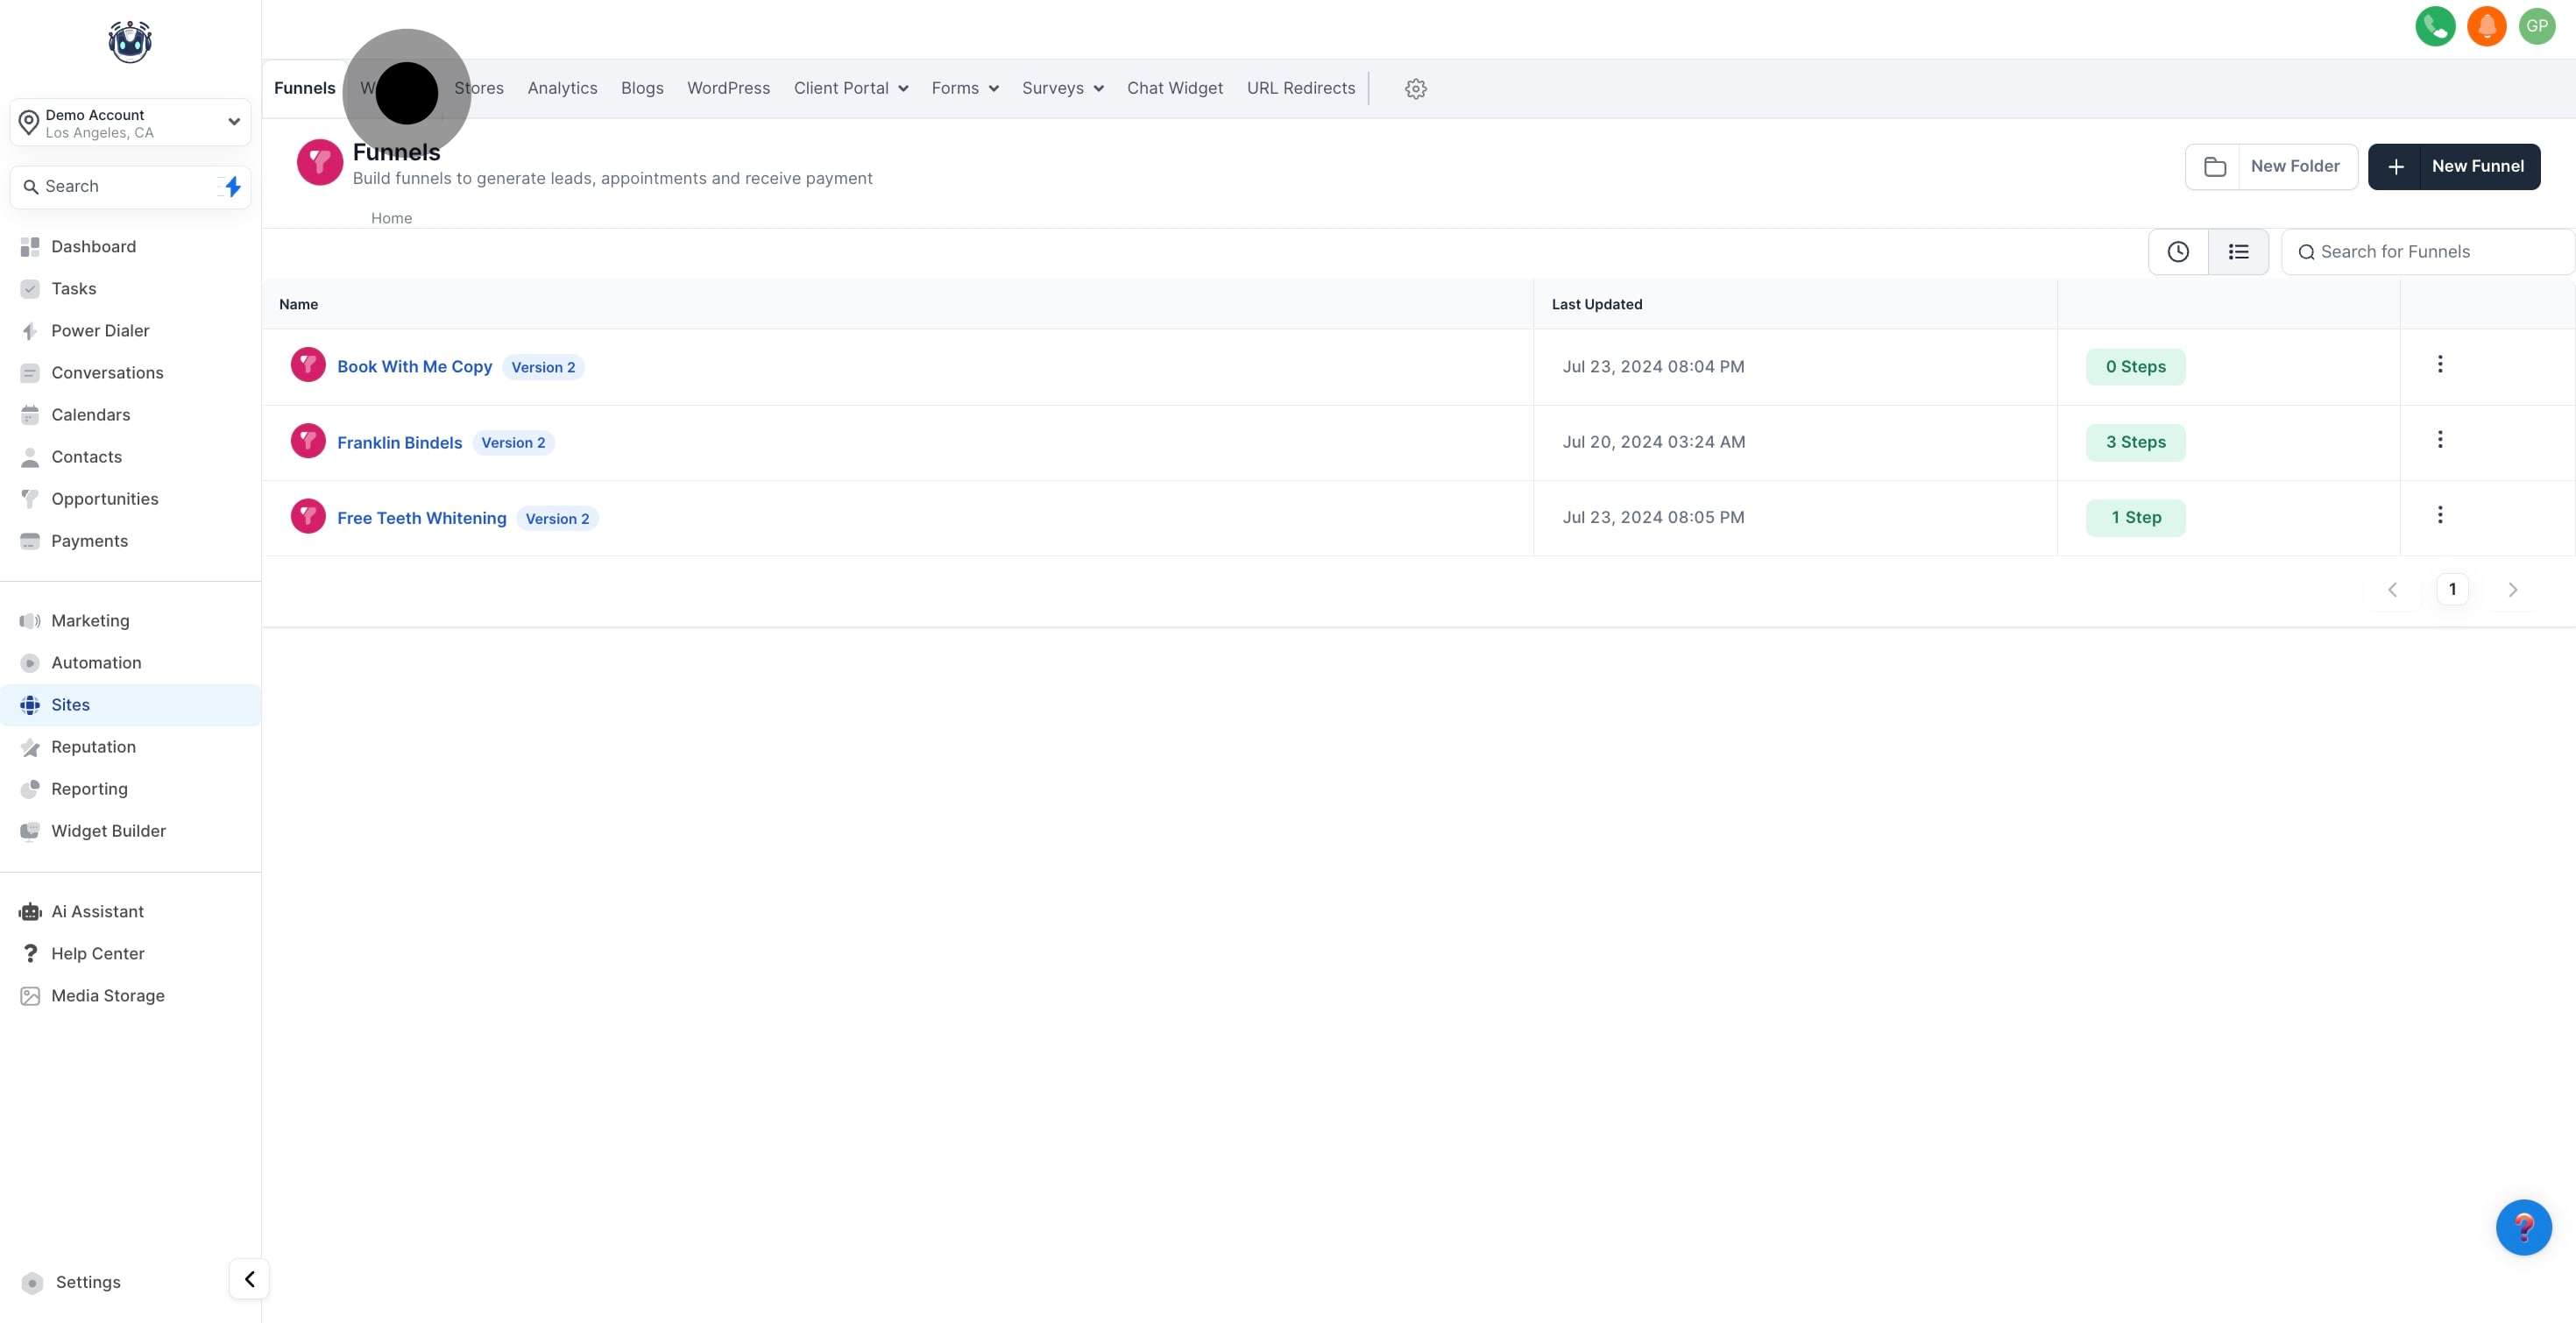Viewport: 2576px width, 1323px height.
Task: Open the sites settings gear icon
Action: [1415, 89]
